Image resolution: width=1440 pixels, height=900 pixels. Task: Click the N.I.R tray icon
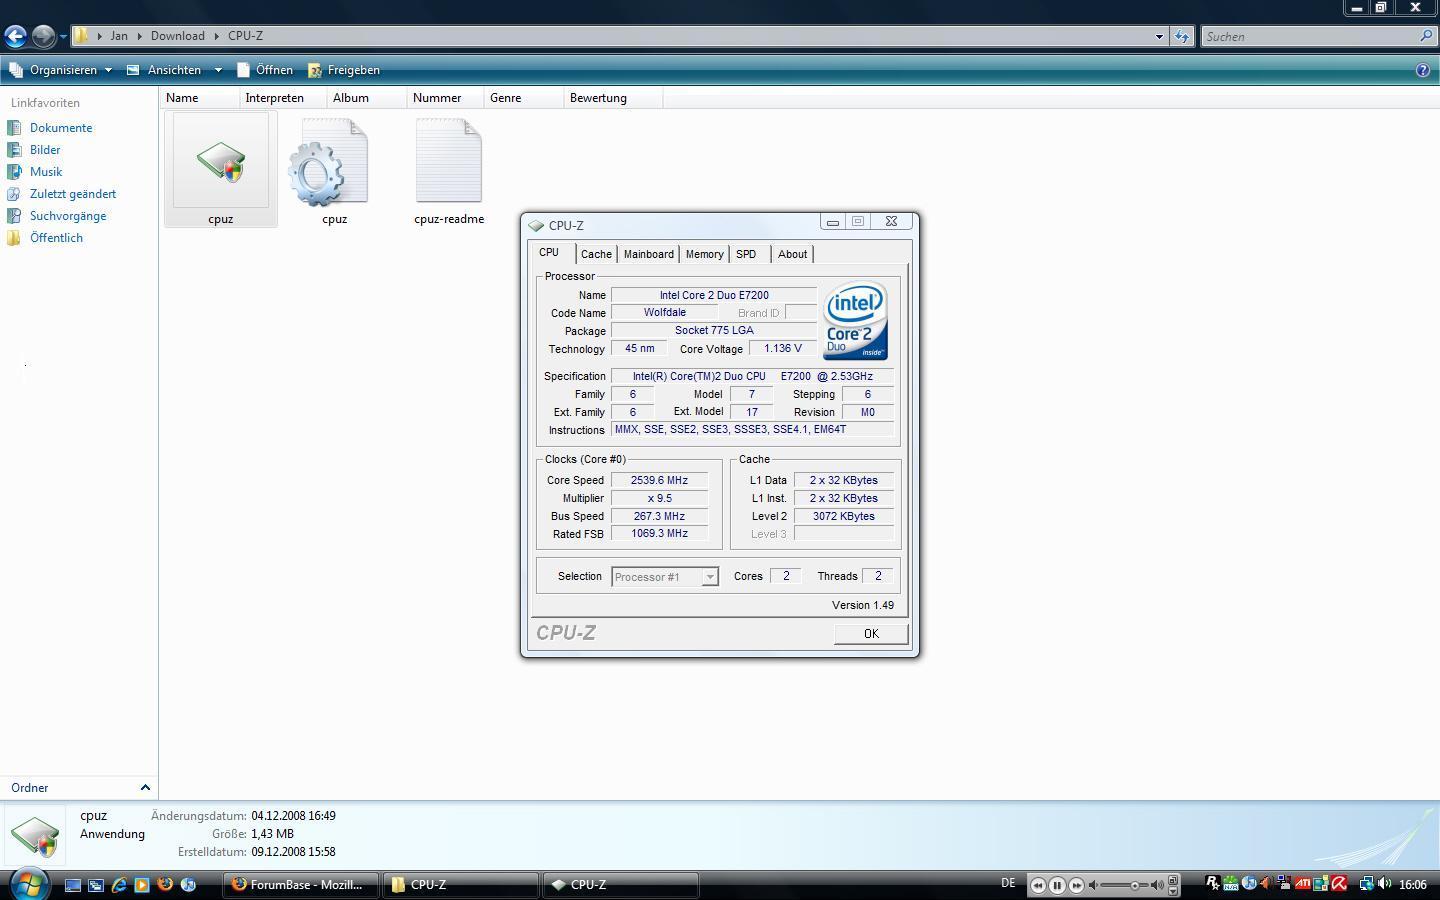[x=1231, y=884]
